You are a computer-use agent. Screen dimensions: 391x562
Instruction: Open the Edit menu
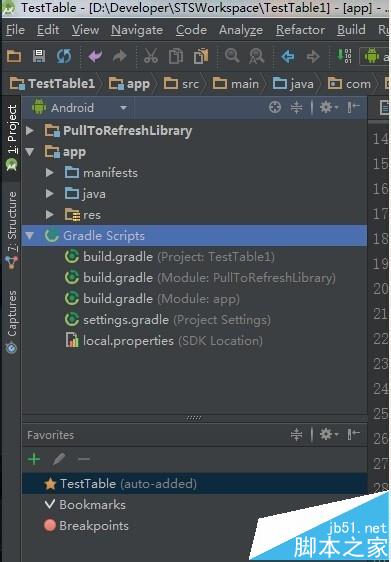(48, 30)
